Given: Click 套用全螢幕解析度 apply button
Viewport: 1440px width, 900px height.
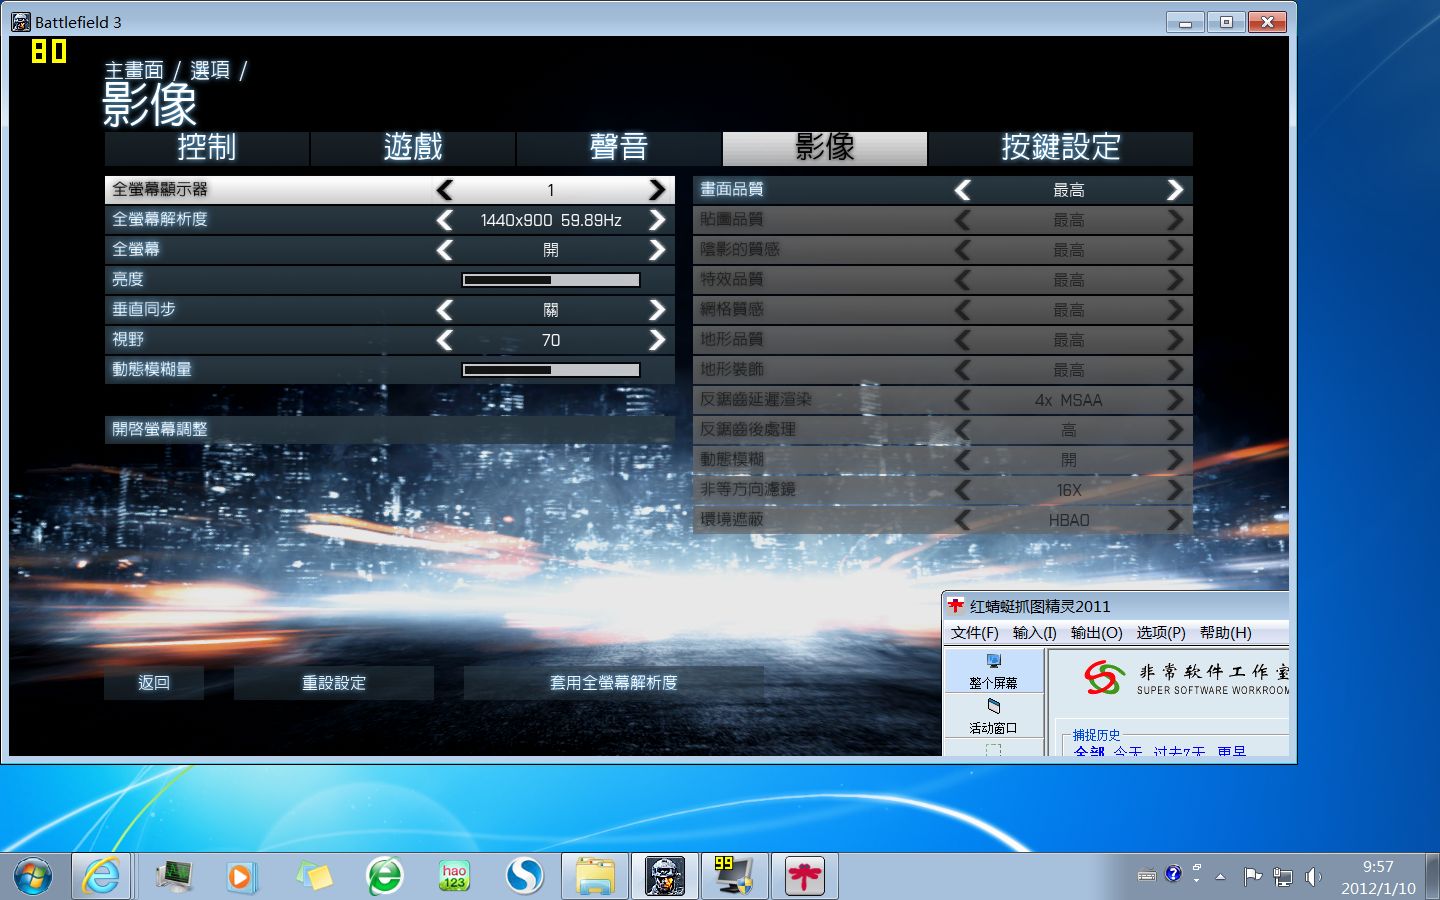Looking at the screenshot, I should point(614,683).
